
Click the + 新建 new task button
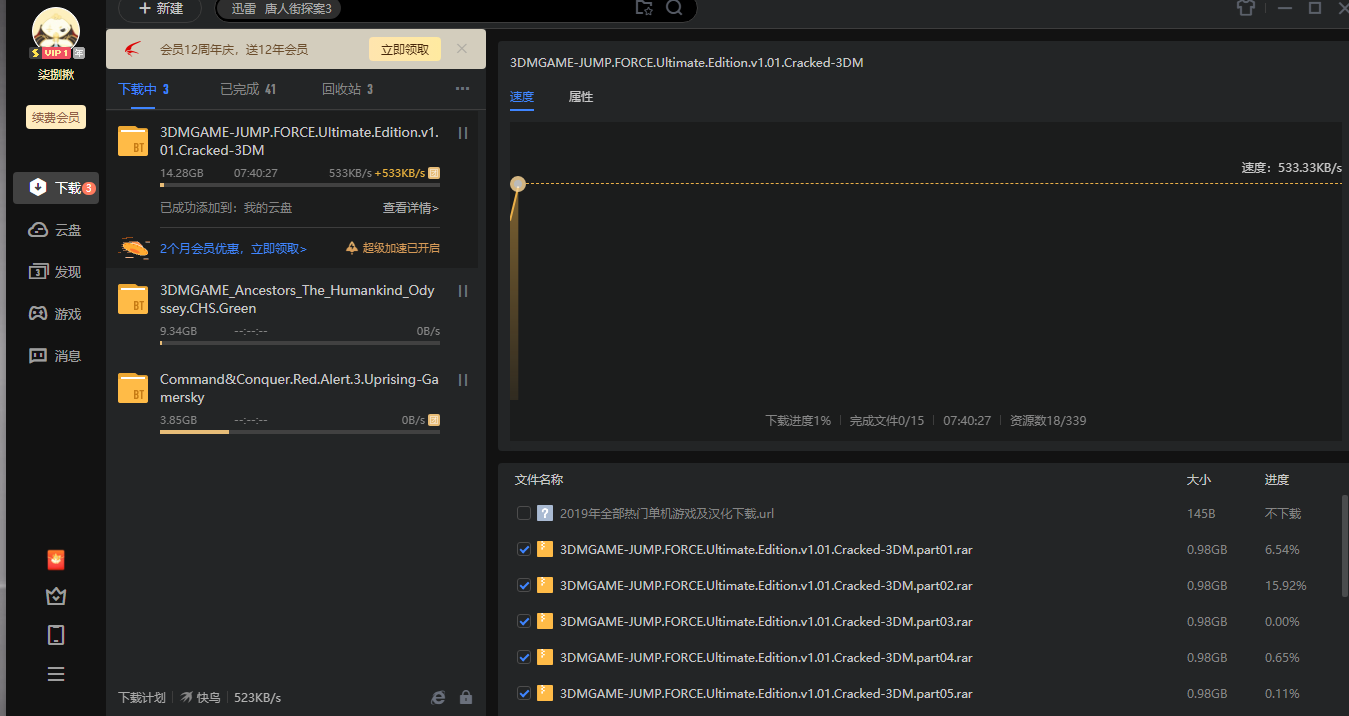click(x=160, y=8)
